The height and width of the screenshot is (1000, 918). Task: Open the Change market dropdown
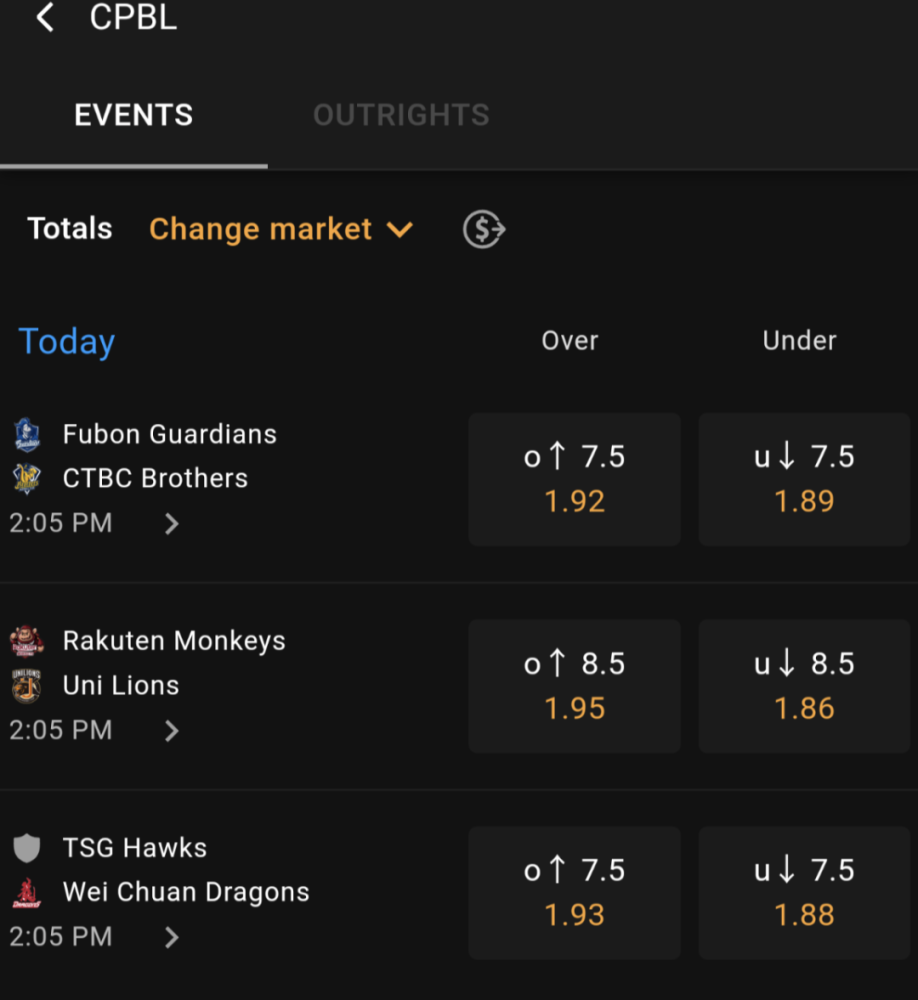pyautogui.click(x=281, y=229)
